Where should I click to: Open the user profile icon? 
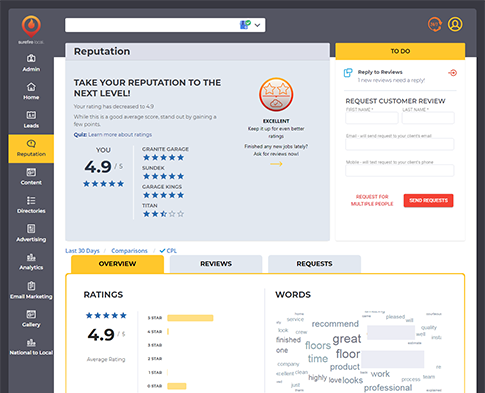455,24
